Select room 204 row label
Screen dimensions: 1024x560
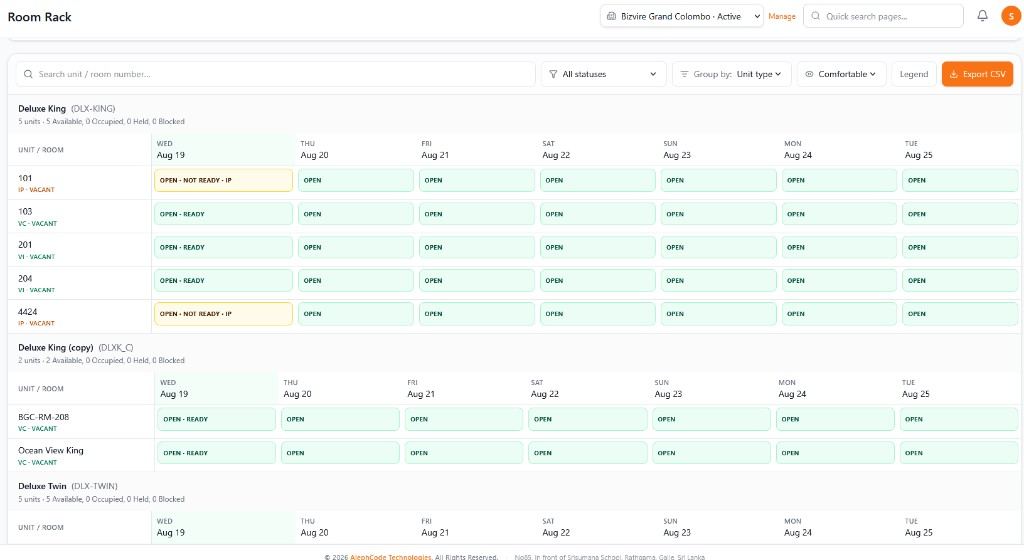[x=25, y=278]
